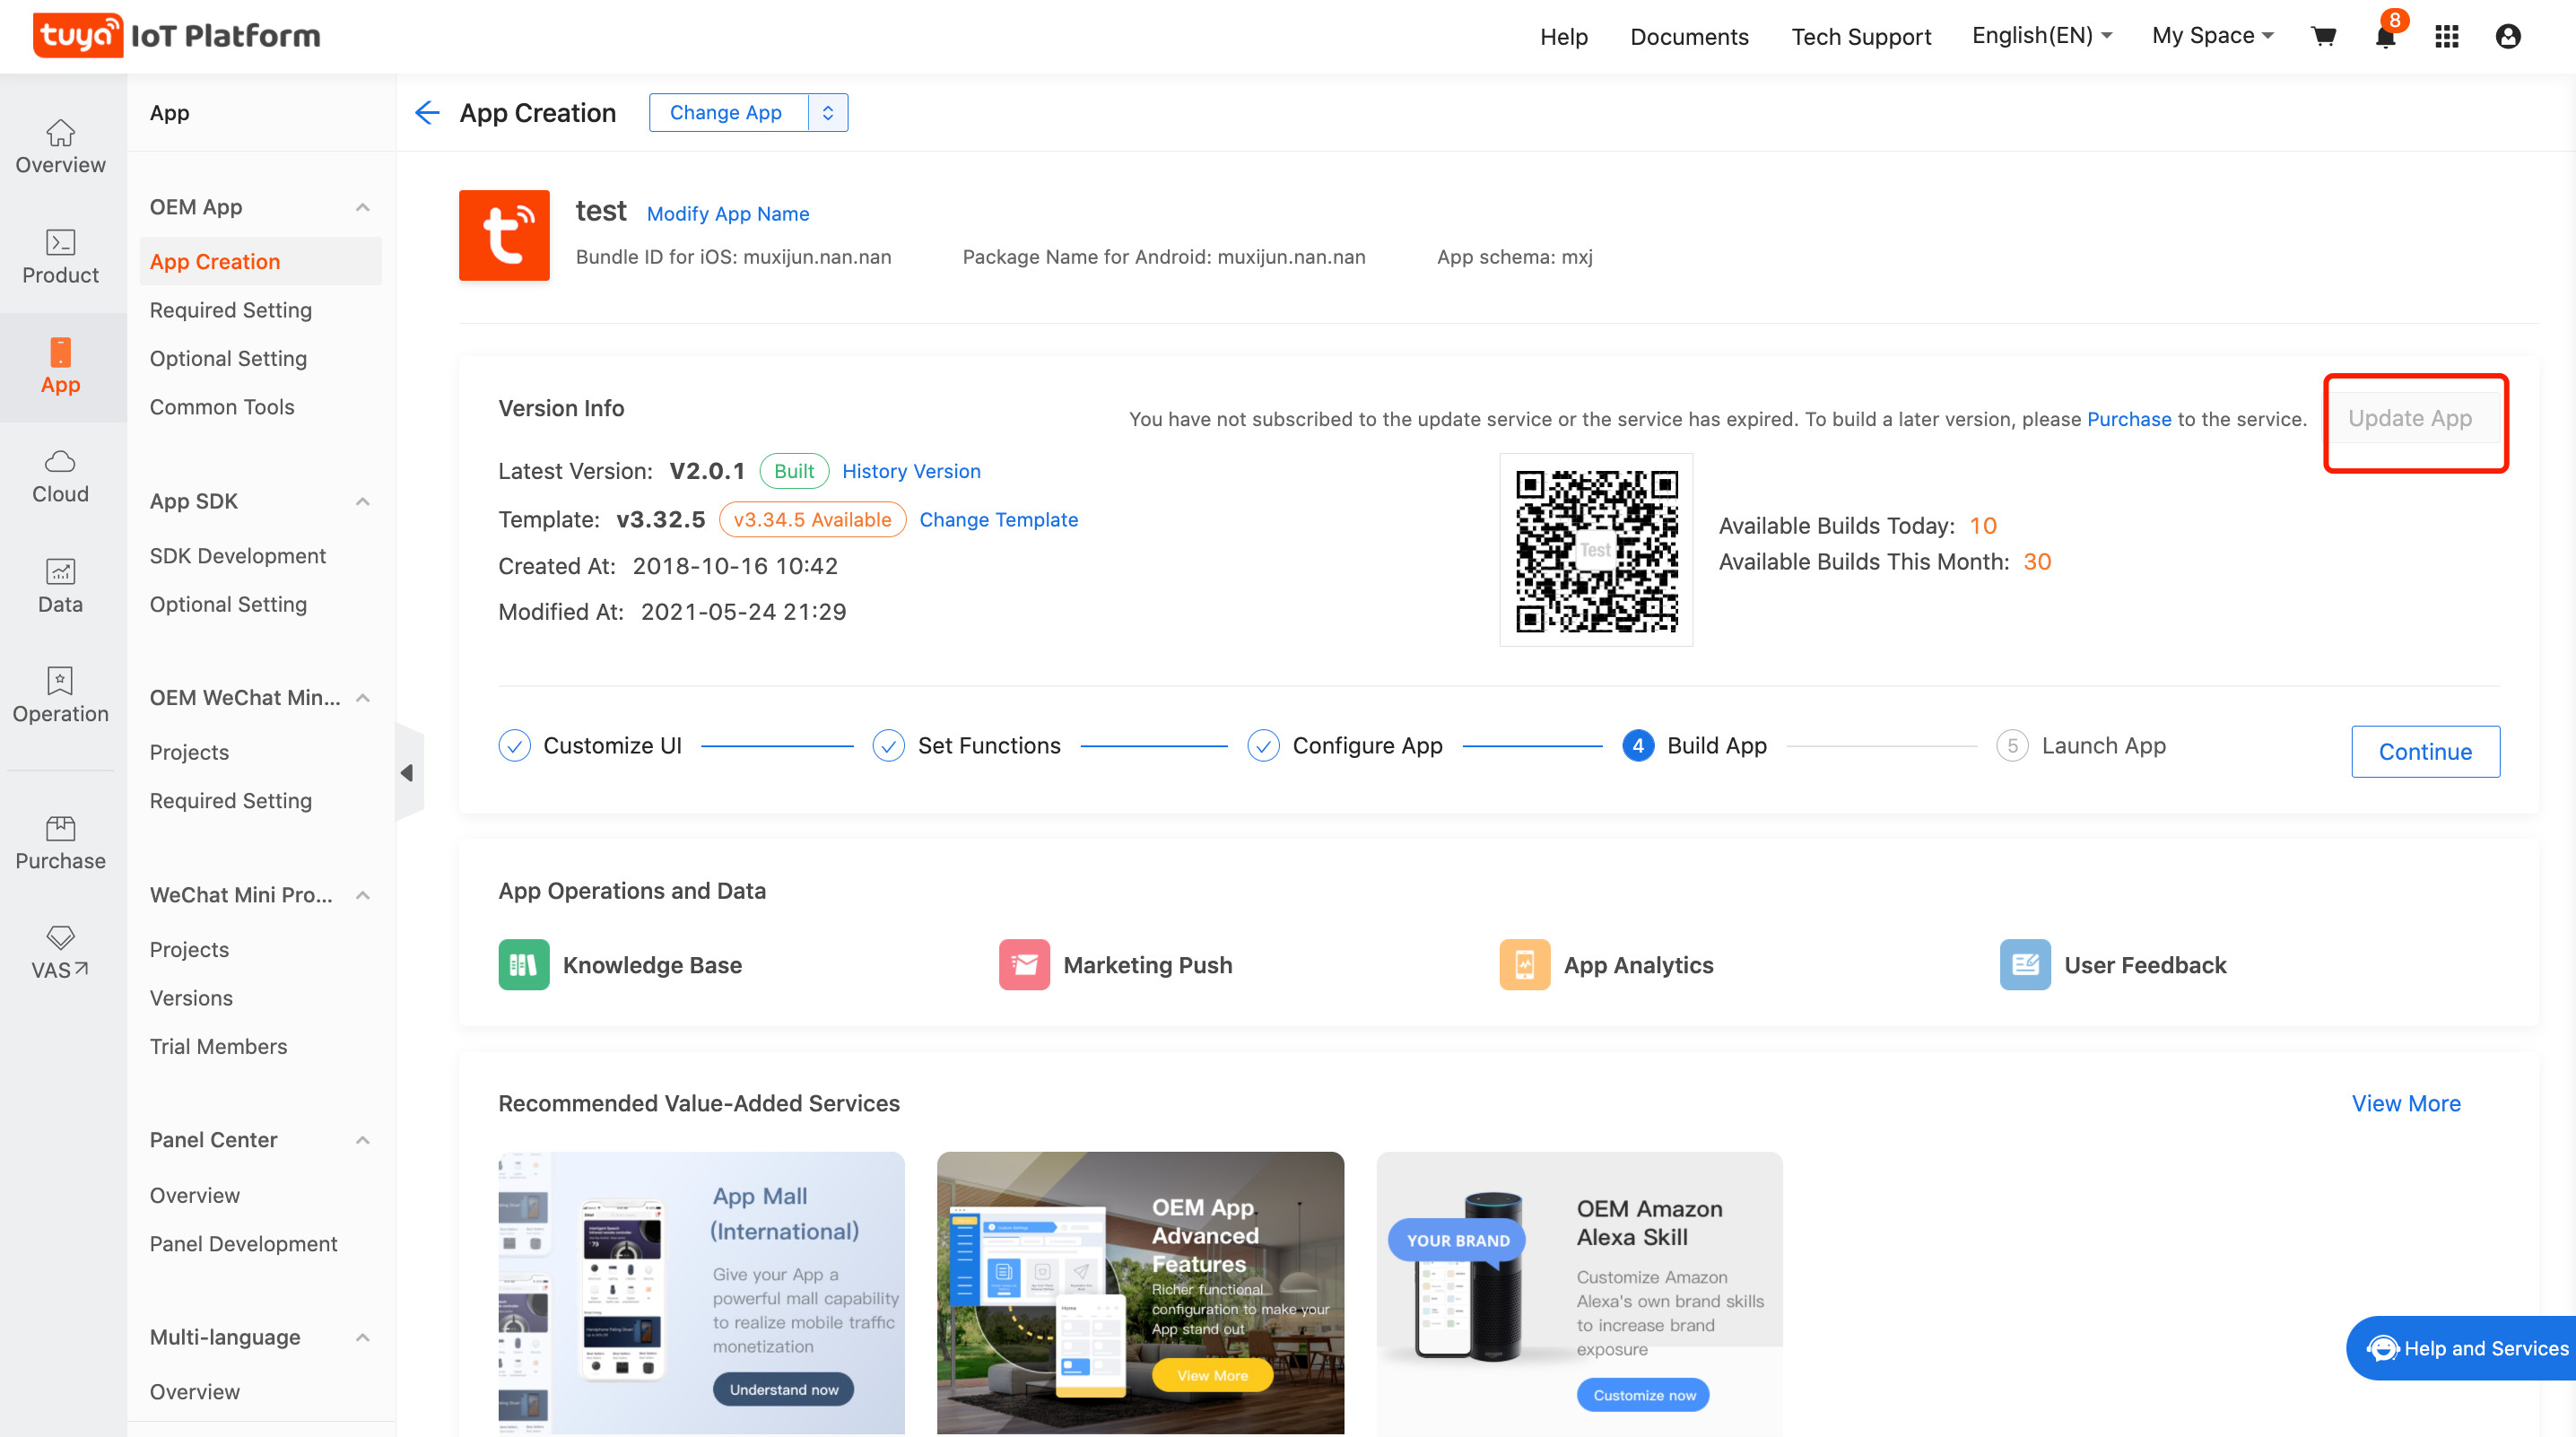Image resolution: width=2576 pixels, height=1437 pixels.
Task: Collapse the App SDK menu group
Action: (x=363, y=501)
